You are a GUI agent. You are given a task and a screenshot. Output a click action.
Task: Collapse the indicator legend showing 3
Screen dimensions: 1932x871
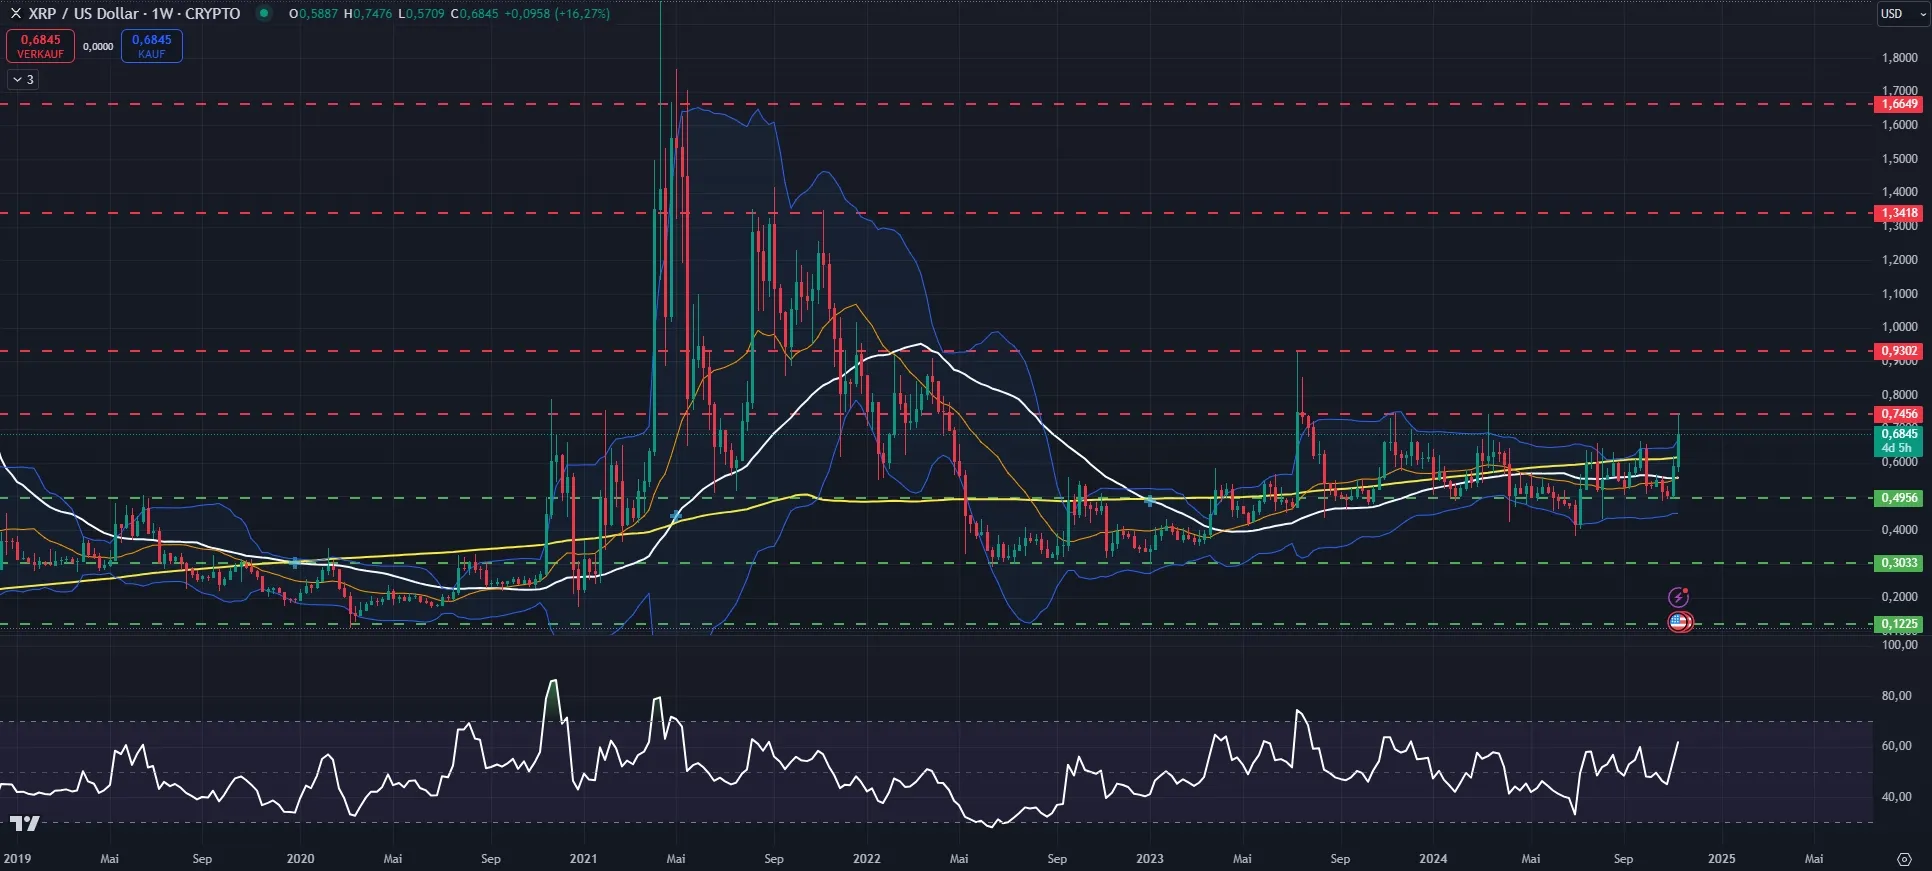pos(23,79)
